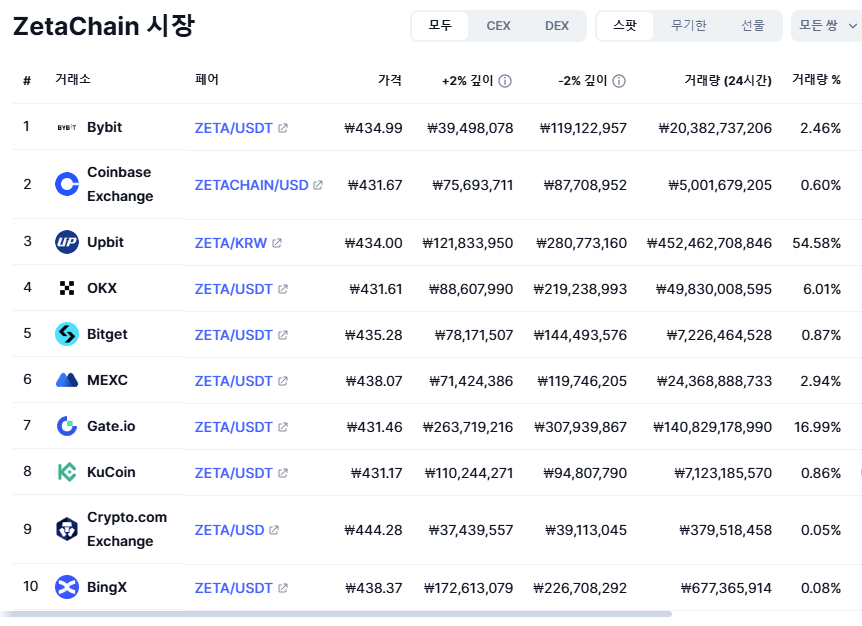Sort by the 거래량 % column header
The width and height of the screenshot is (862, 626).
pos(816,80)
